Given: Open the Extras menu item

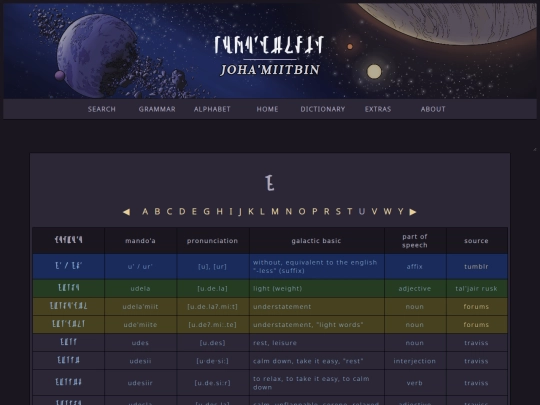Looking at the screenshot, I should [x=378, y=109].
